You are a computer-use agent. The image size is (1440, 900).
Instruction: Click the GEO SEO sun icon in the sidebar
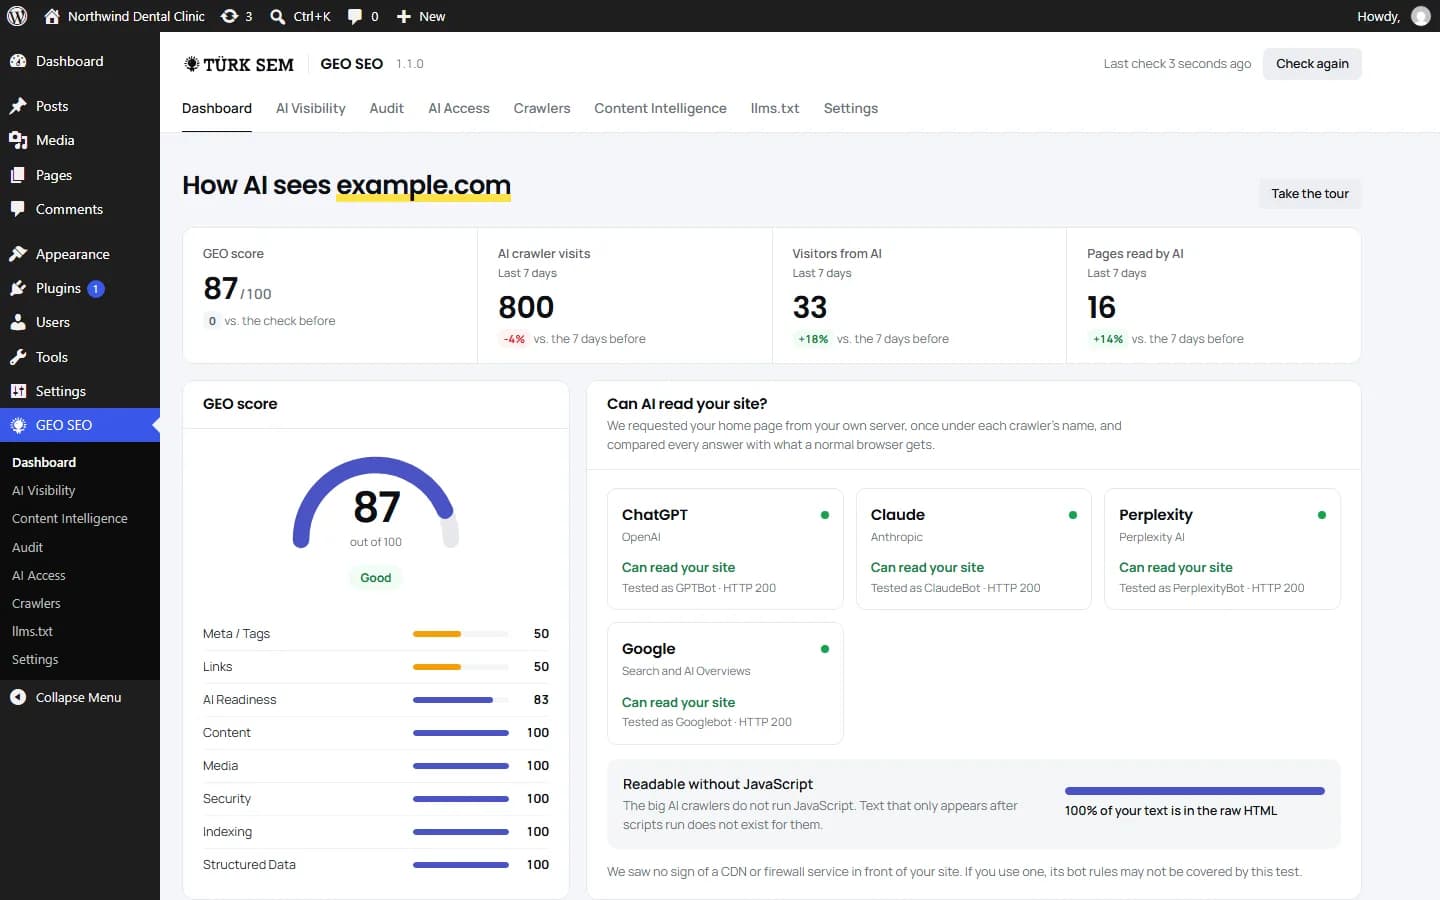(x=18, y=425)
